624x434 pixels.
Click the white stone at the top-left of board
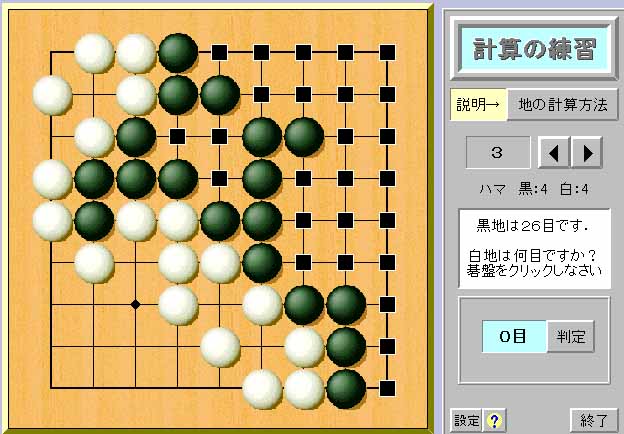pyautogui.click(x=94, y=53)
